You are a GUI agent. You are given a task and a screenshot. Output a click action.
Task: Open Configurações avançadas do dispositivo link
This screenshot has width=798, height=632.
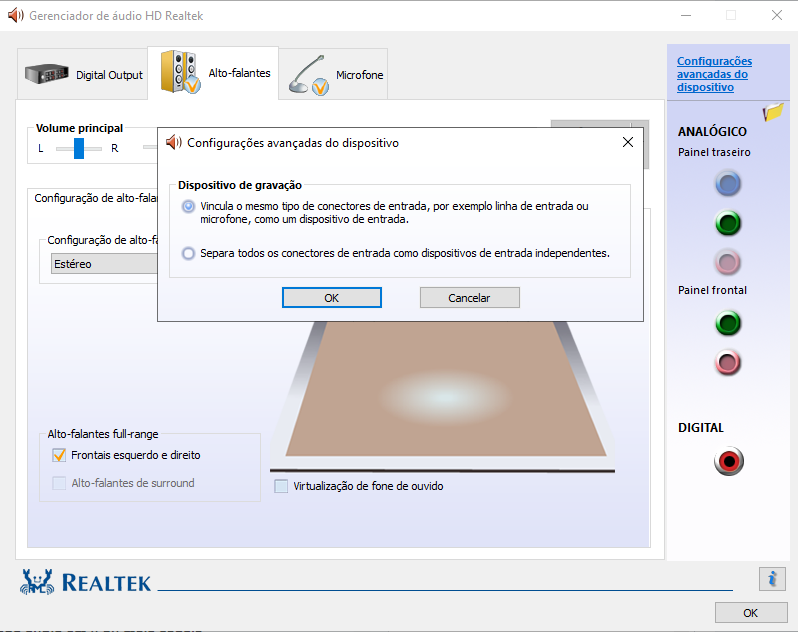coord(714,74)
